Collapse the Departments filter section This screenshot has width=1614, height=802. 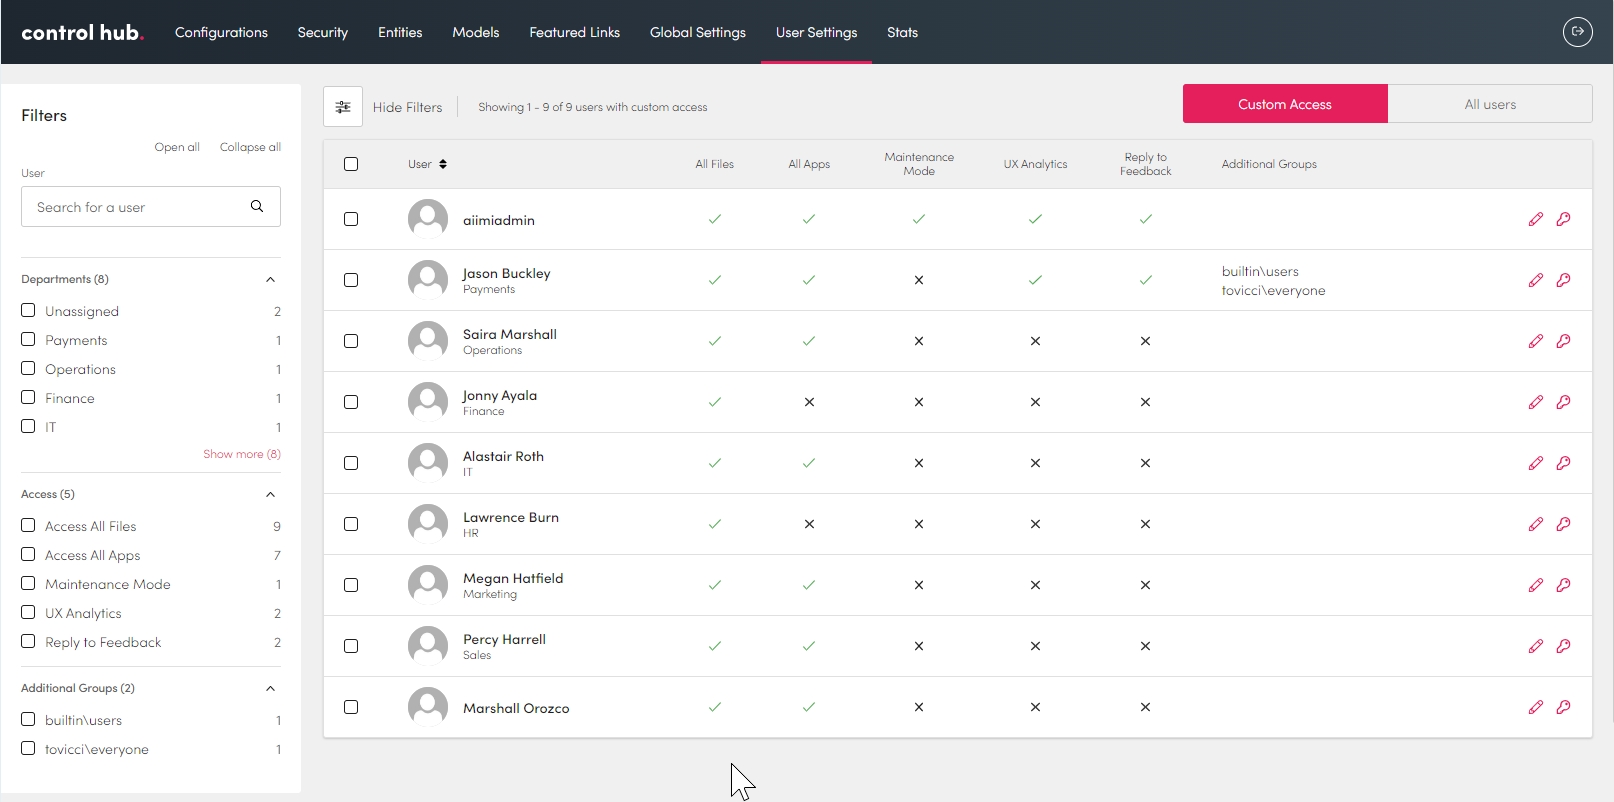270,279
